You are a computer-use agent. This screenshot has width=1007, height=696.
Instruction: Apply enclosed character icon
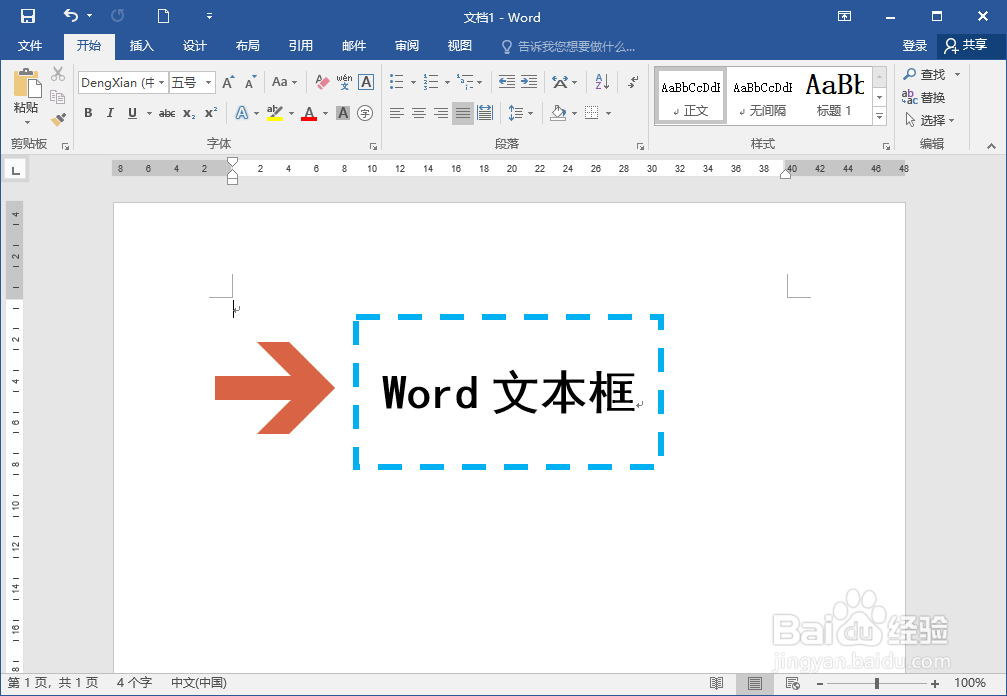pos(365,114)
